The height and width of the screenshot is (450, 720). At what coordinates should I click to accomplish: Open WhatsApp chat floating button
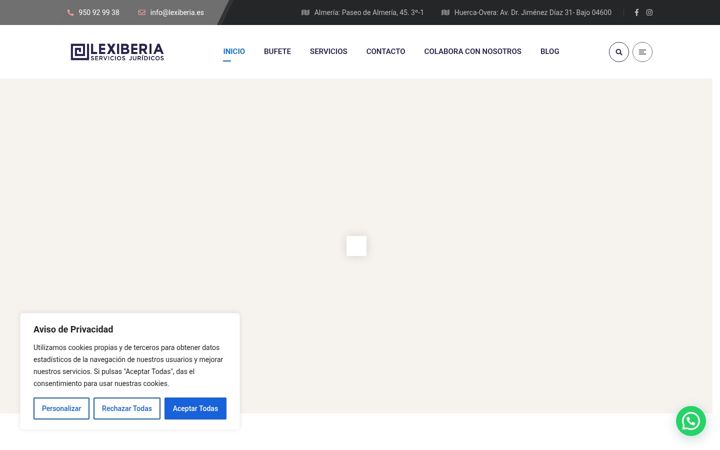[691, 421]
